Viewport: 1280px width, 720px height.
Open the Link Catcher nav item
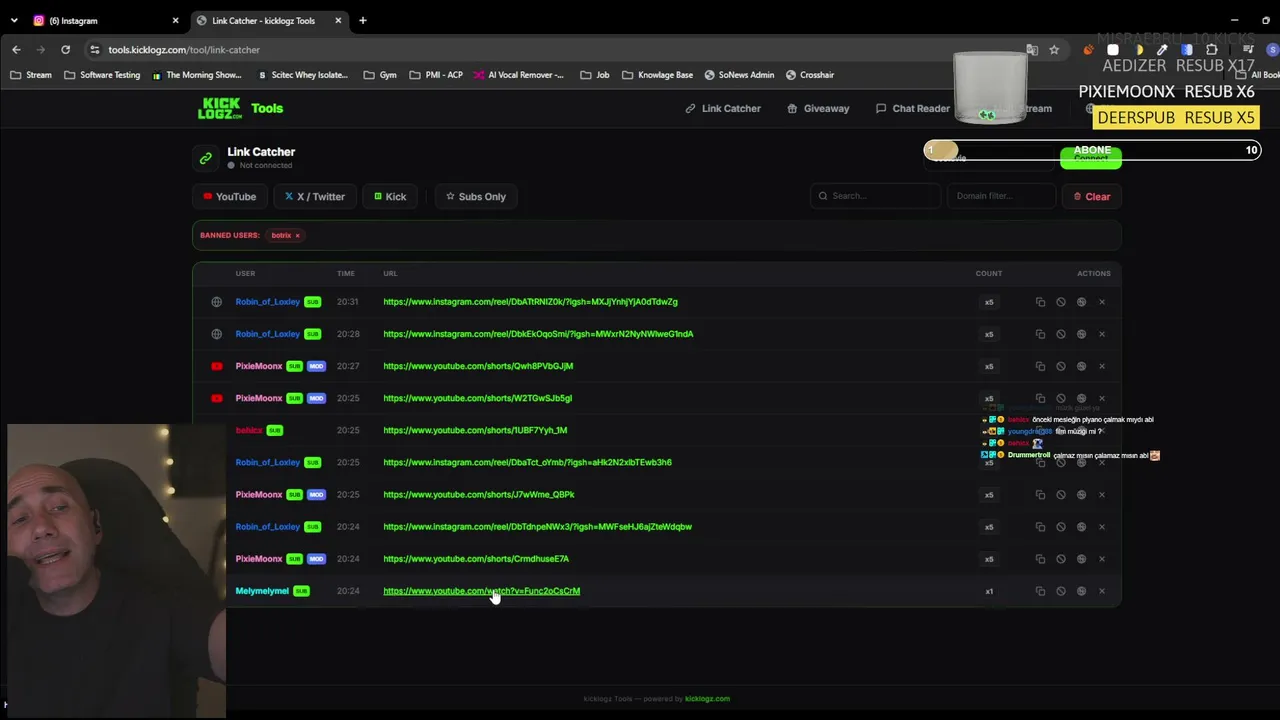(x=723, y=108)
